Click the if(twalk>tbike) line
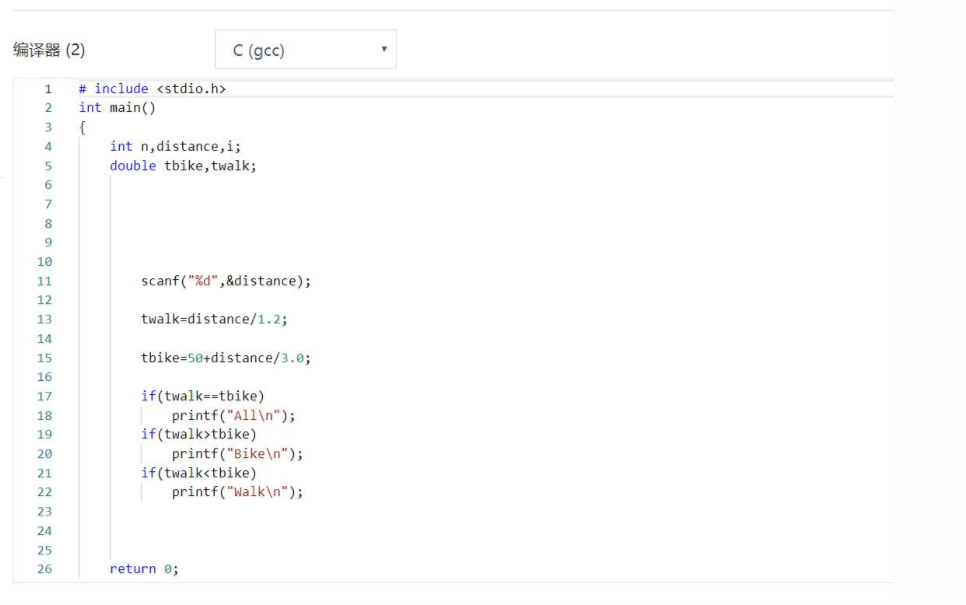 (x=199, y=434)
